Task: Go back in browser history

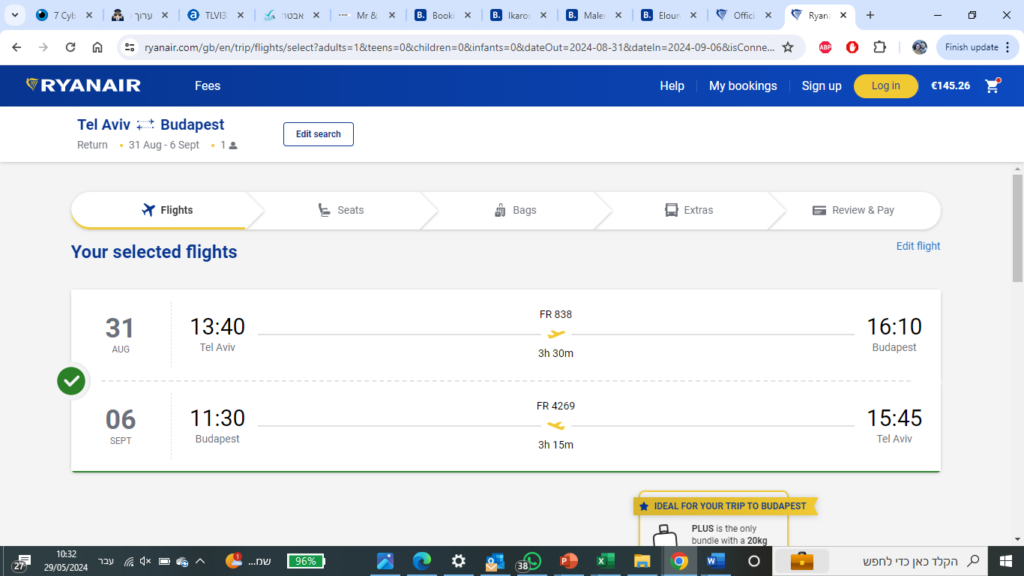Action: [17, 47]
